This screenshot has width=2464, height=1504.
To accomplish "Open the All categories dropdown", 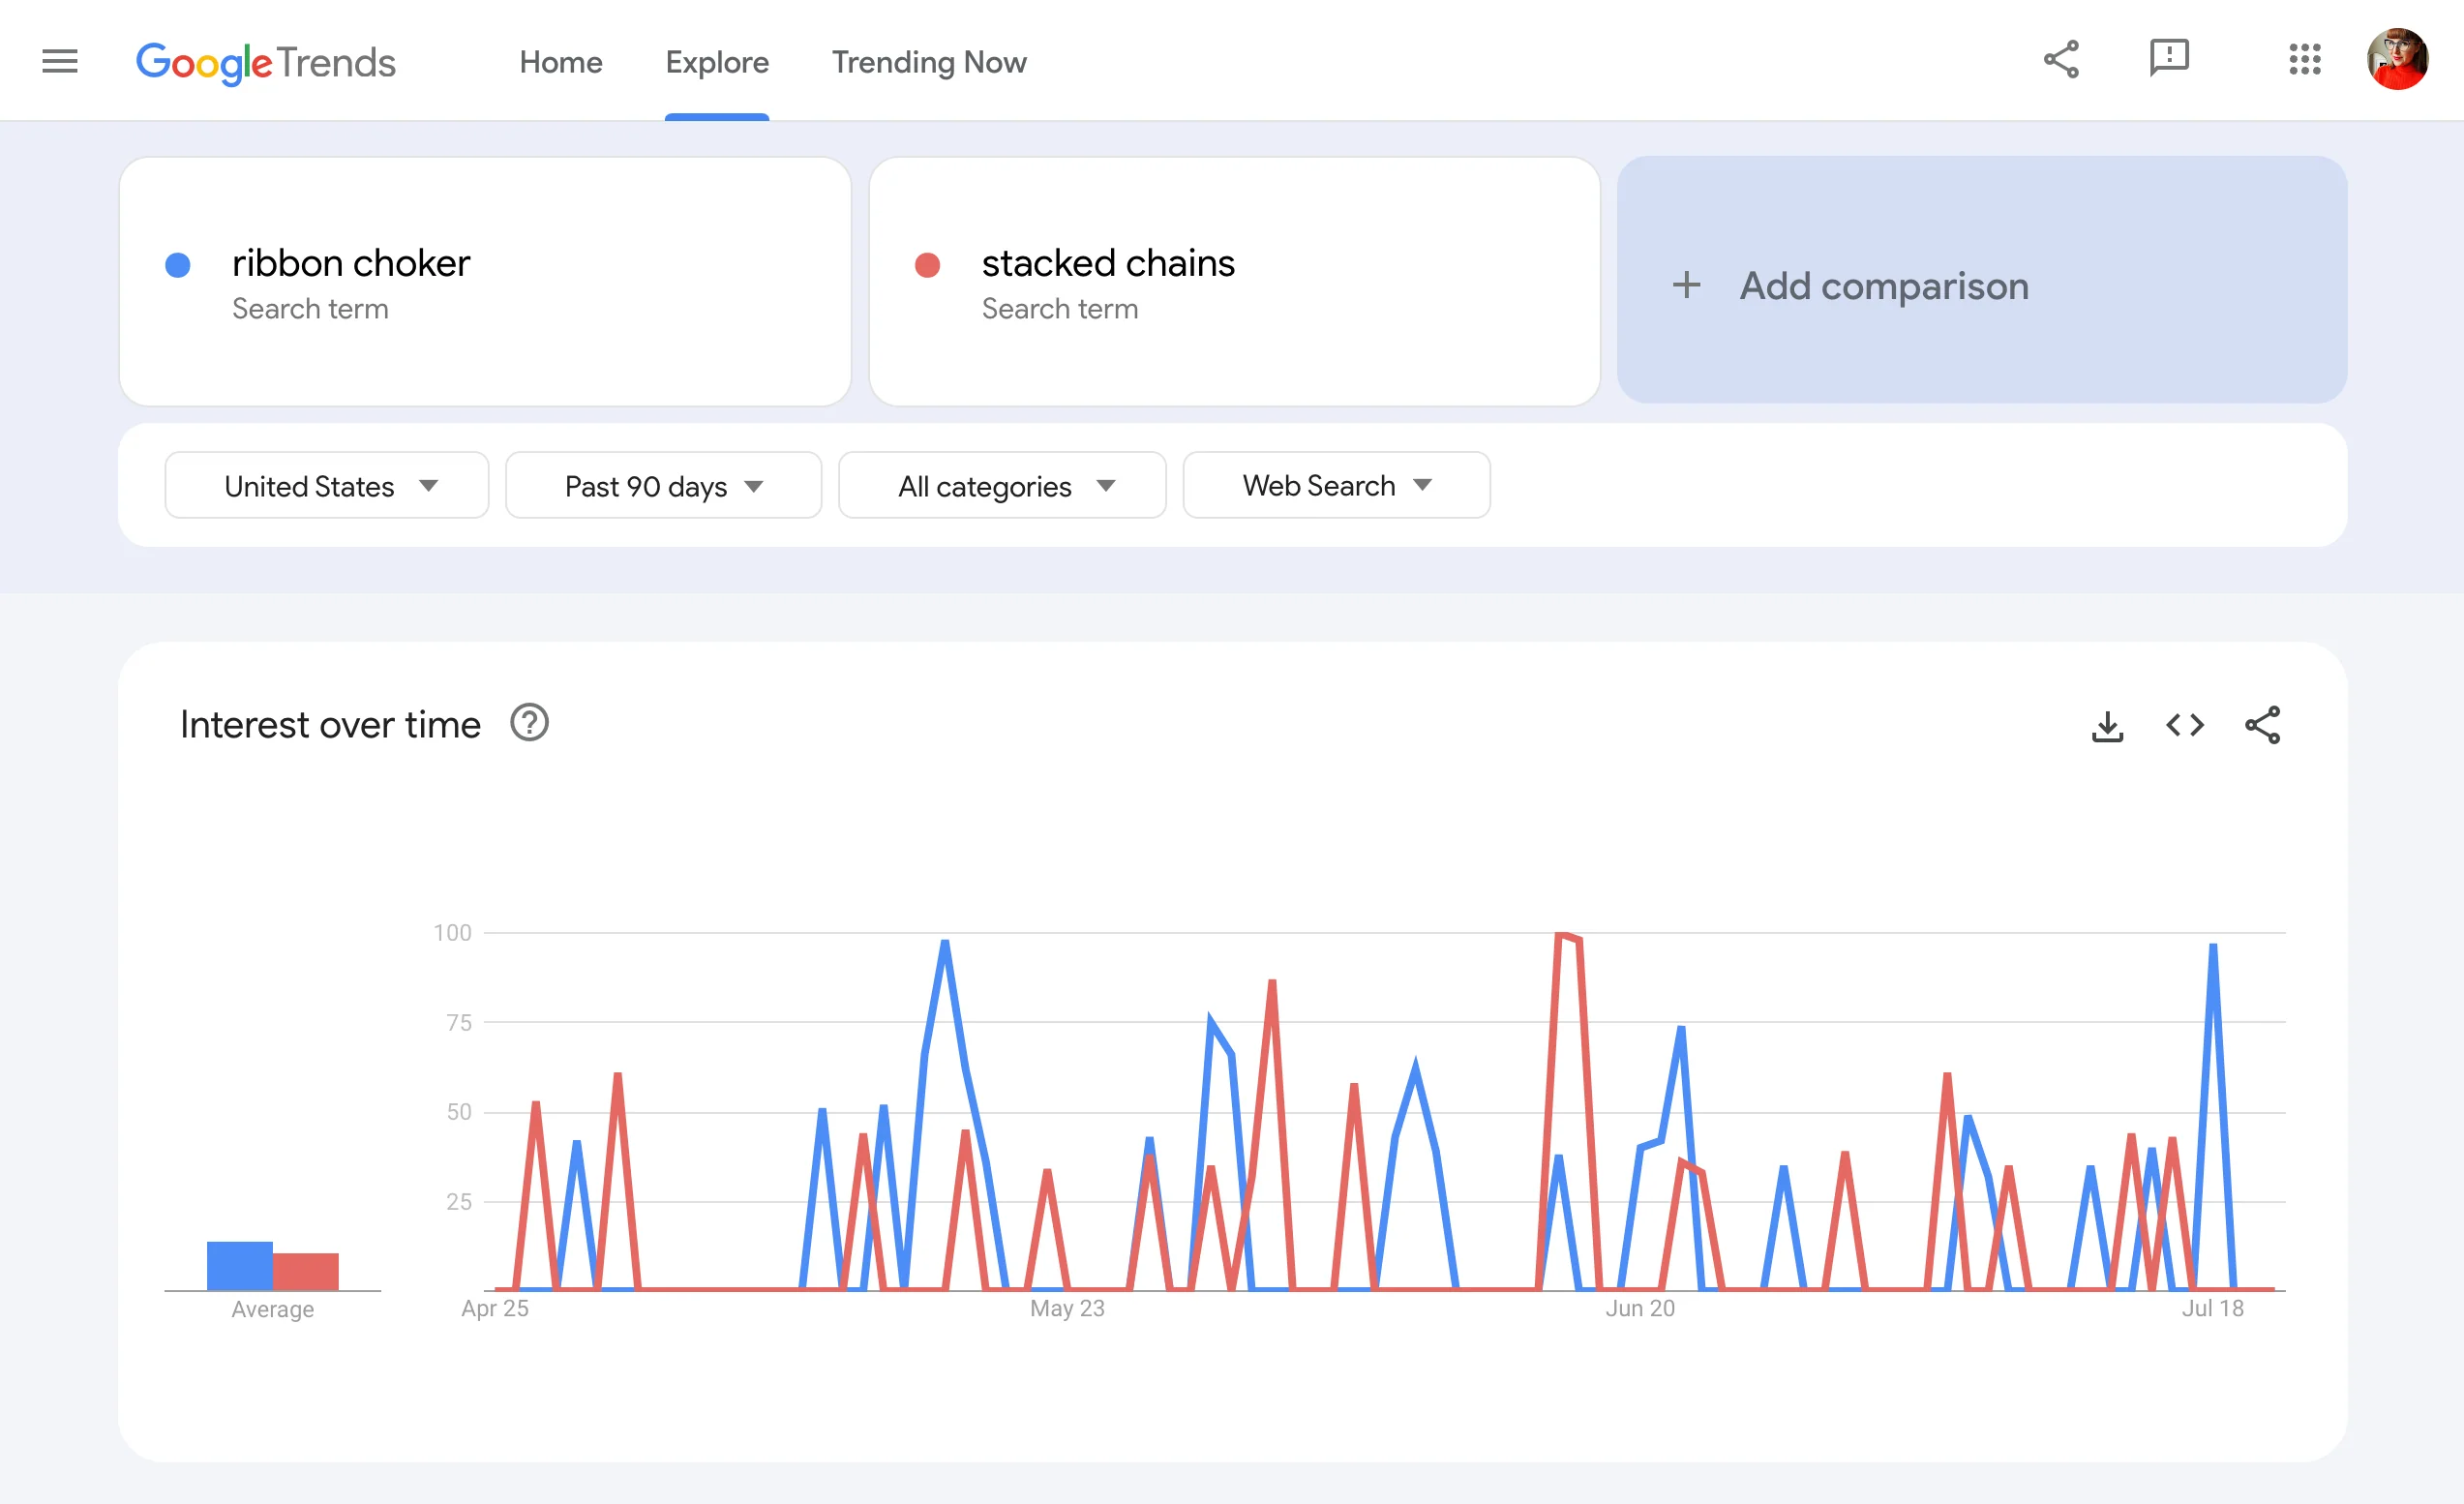I will click(x=1001, y=486).
